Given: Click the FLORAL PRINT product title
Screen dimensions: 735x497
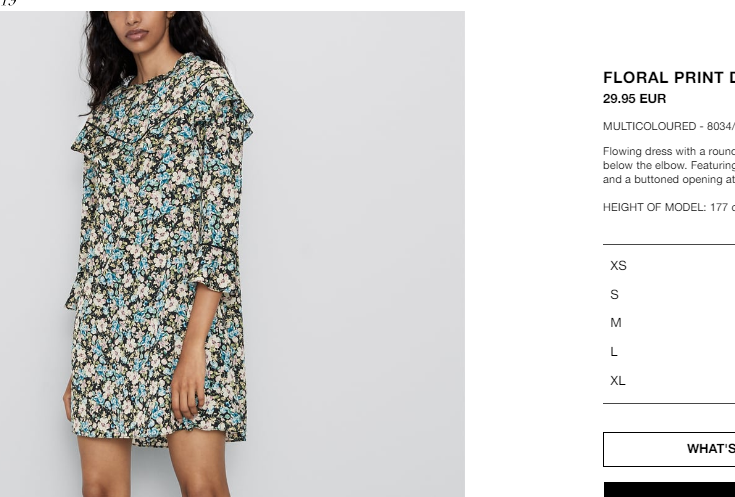Looking at the screenshot, I should (x=669, y=77).
